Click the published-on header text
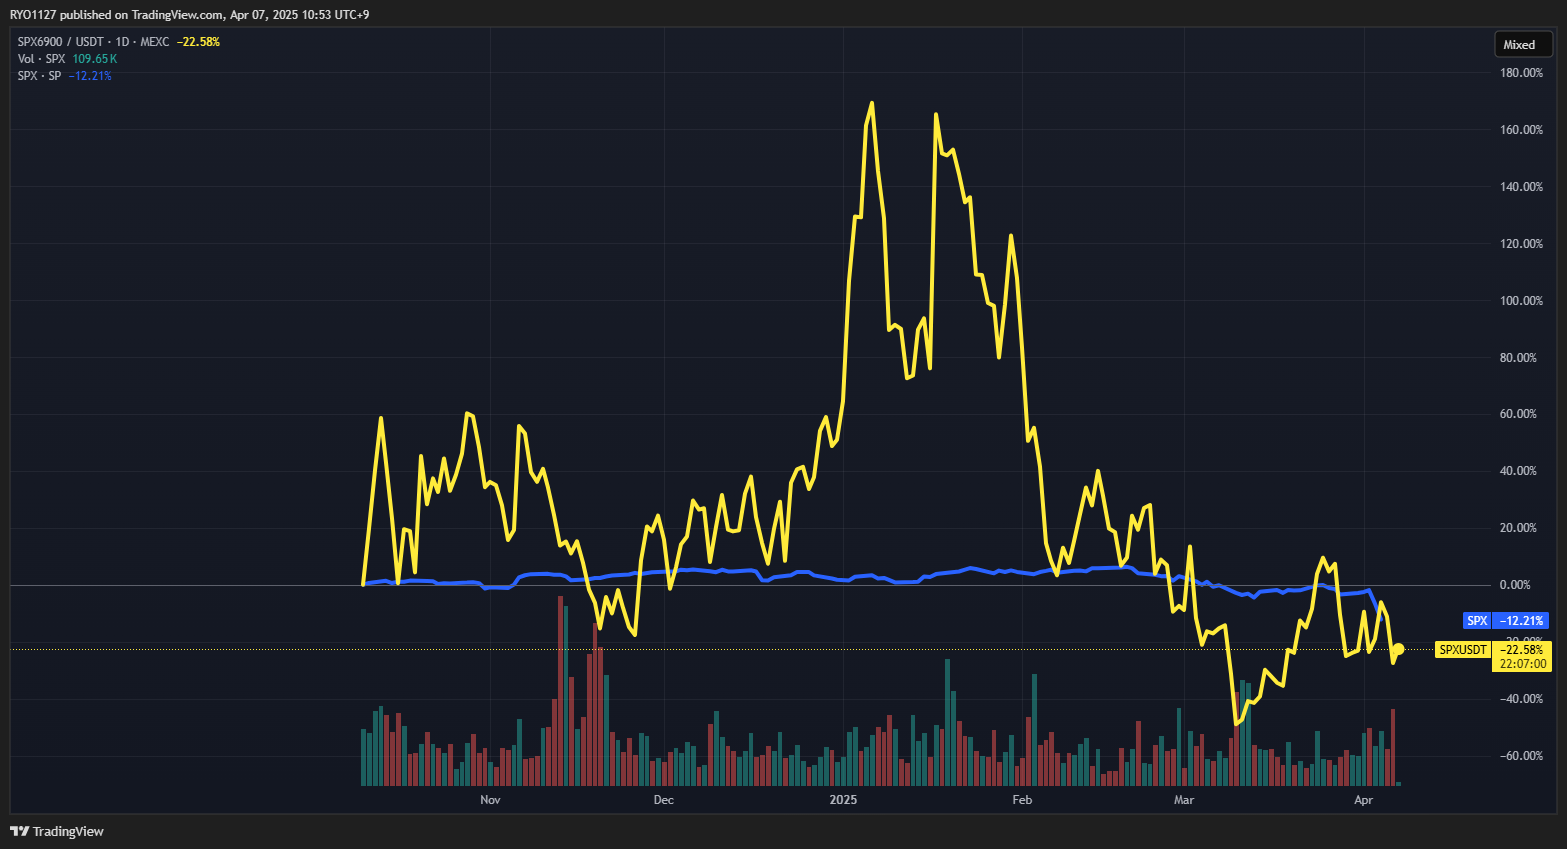The height and width of the screenshot is (849, 1567). (x=189, y=15)
